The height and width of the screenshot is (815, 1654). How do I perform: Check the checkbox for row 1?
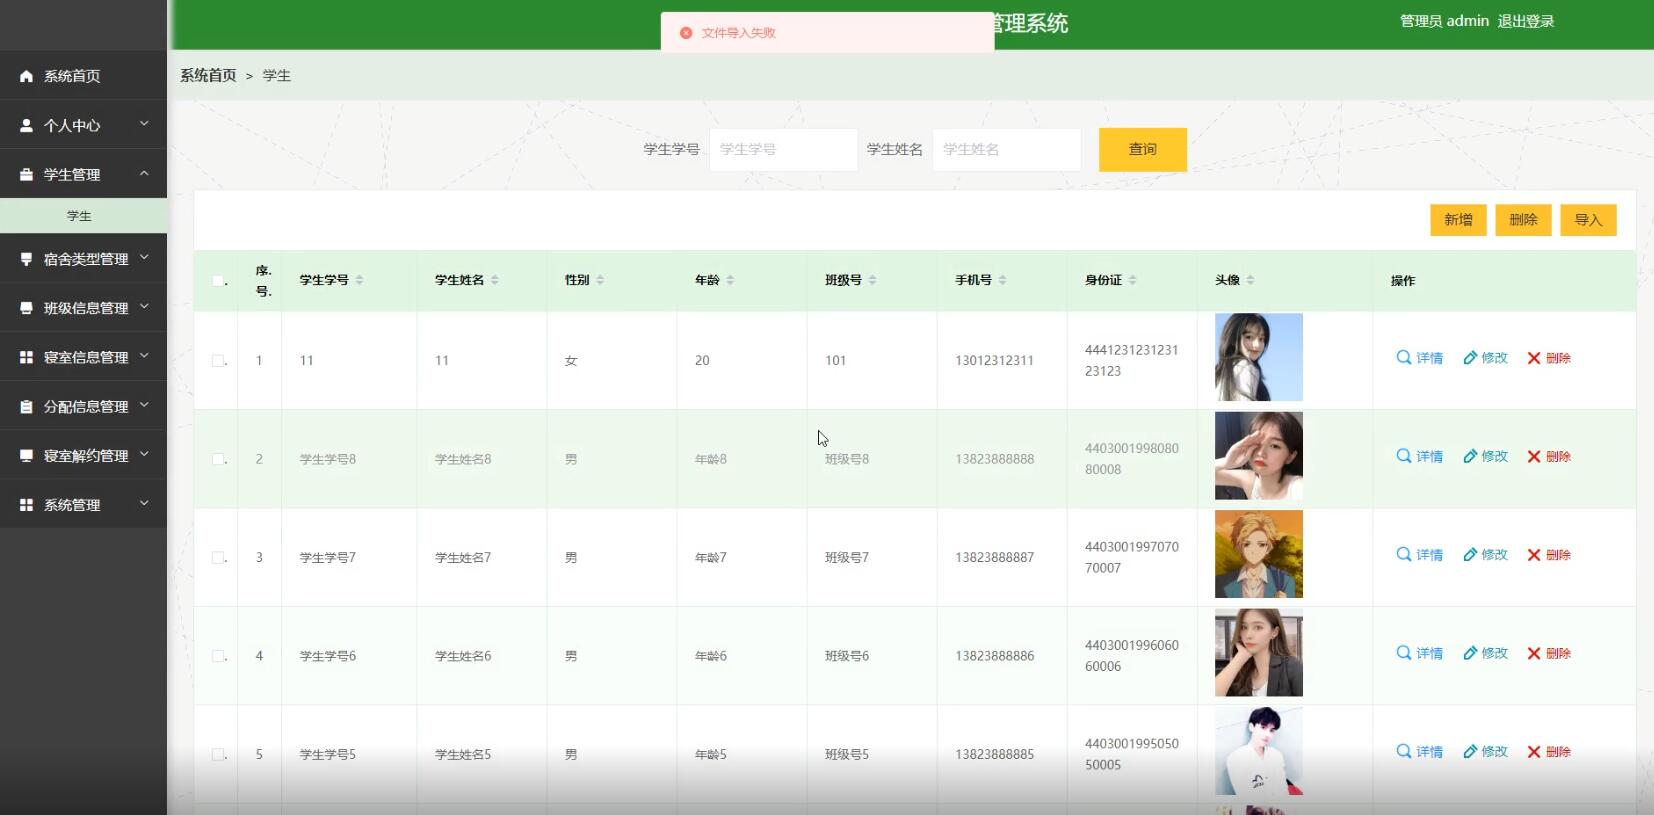point(218,361)
